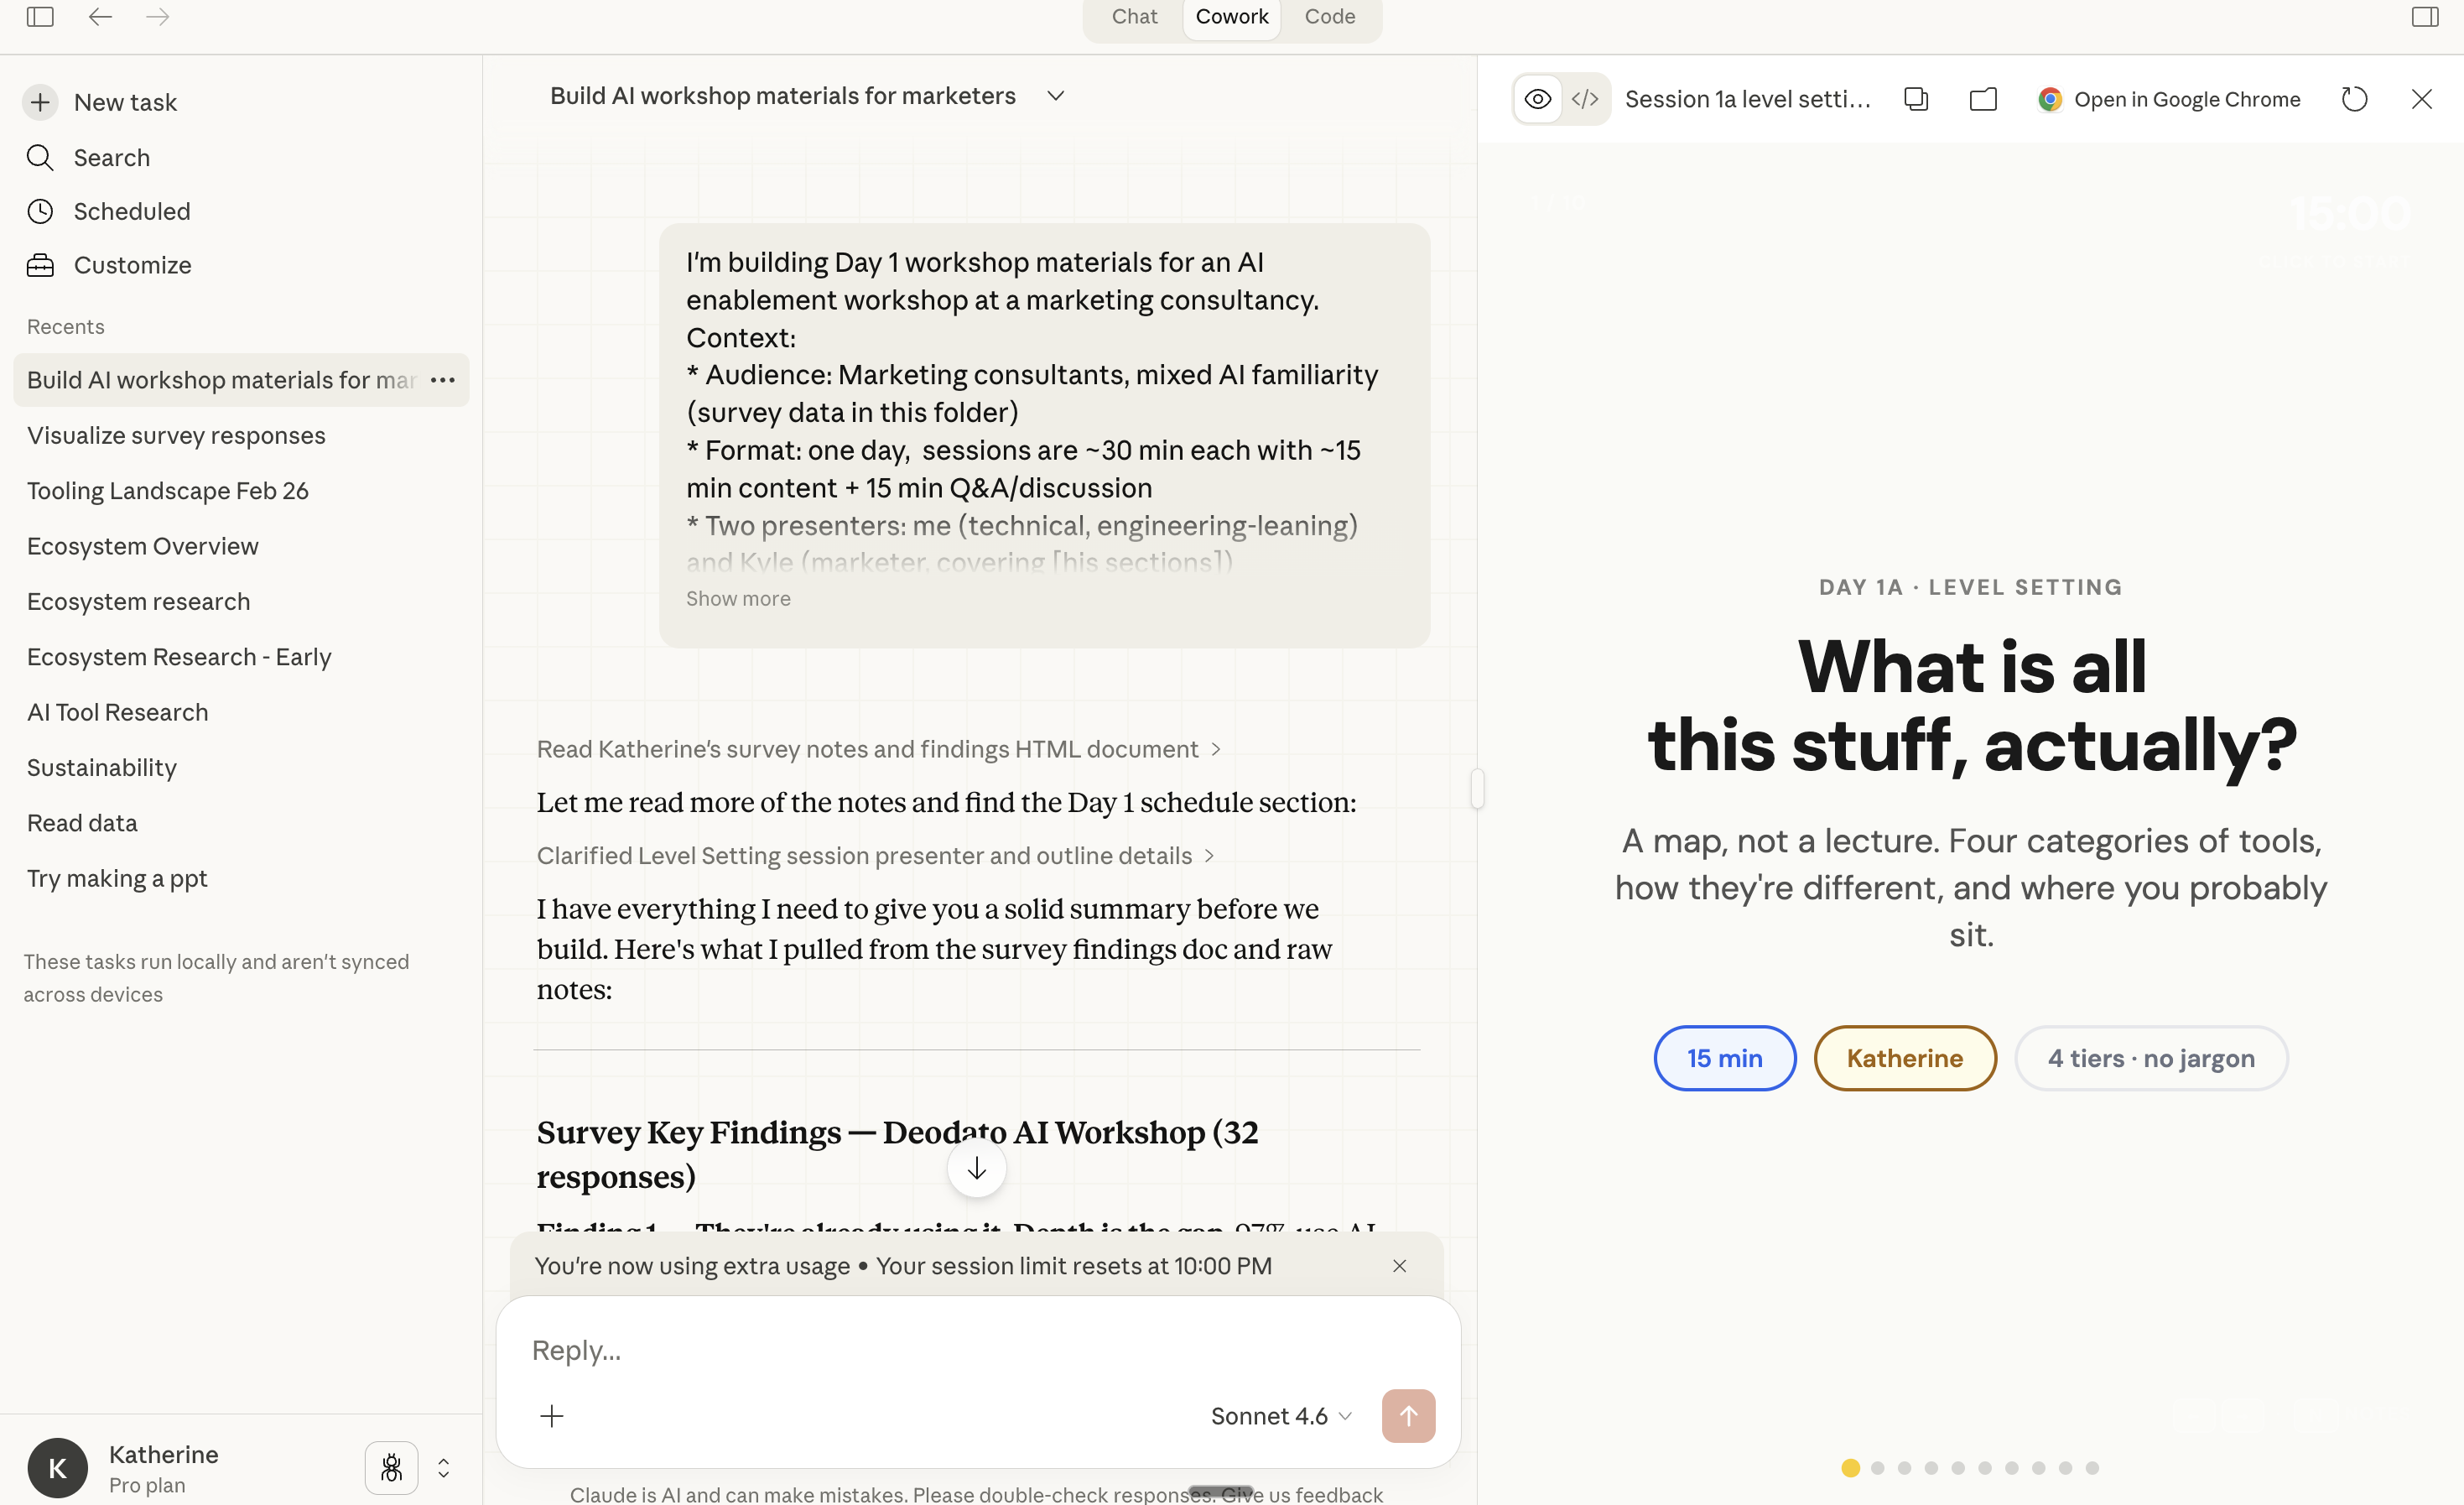Click the back navigation arrow

[100, 17]
